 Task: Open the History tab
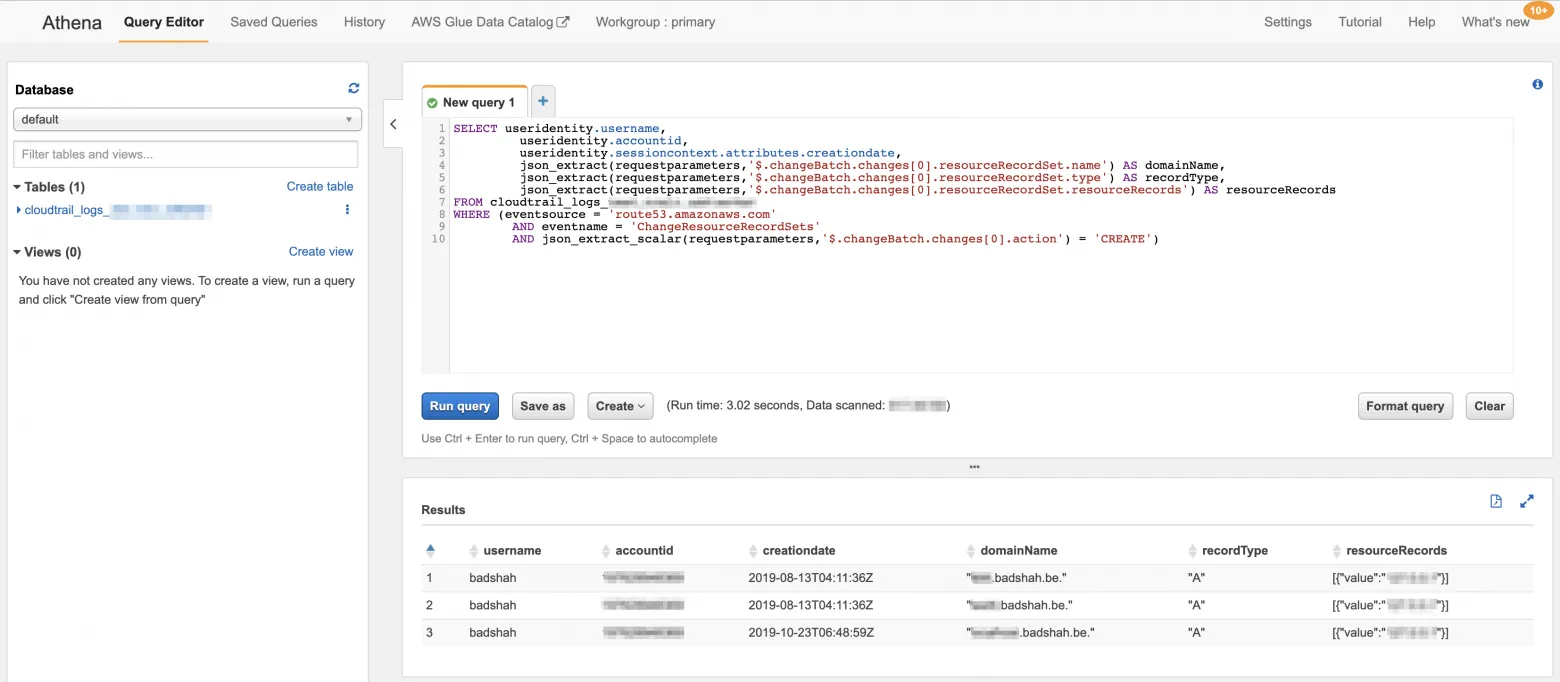coord(364,21)
